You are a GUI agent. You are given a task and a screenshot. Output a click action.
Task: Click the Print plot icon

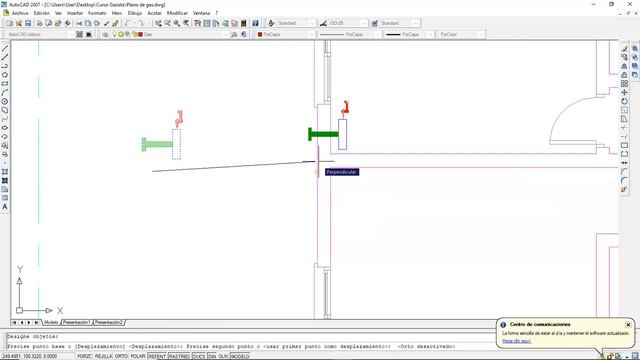(x=40, y=23)
